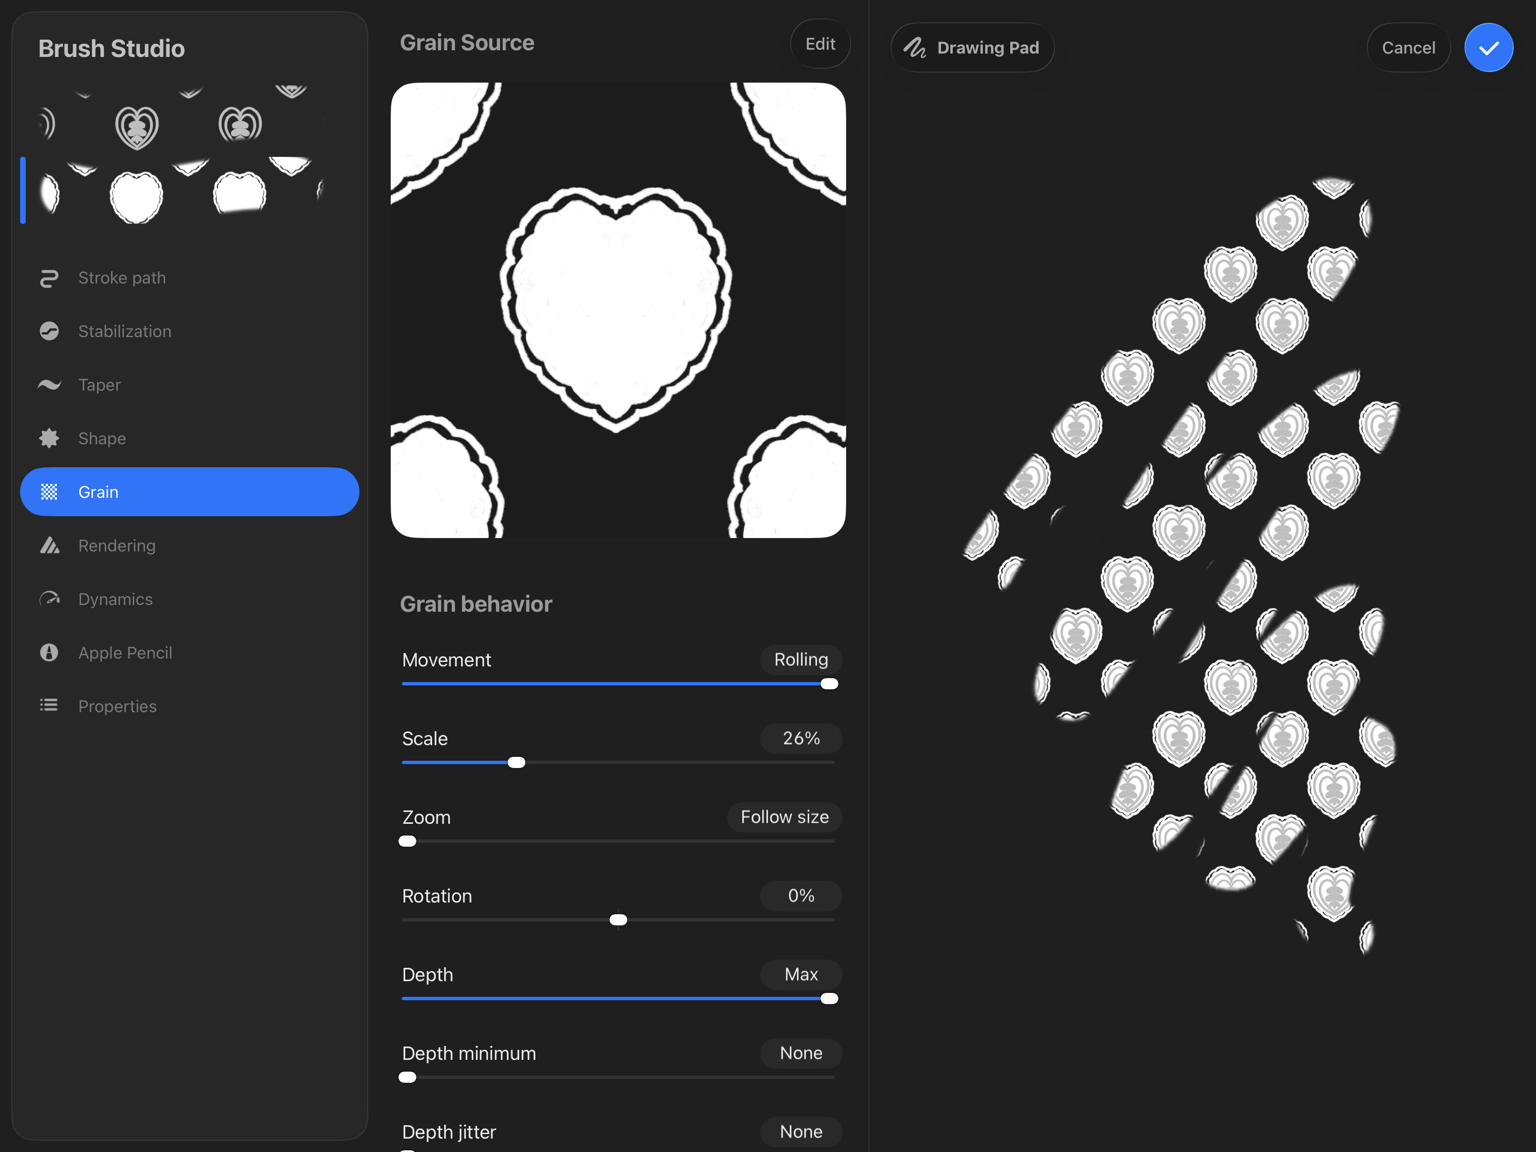Click the Rotation slider handle
The image size is (1536, 1152).
point(618,920)
